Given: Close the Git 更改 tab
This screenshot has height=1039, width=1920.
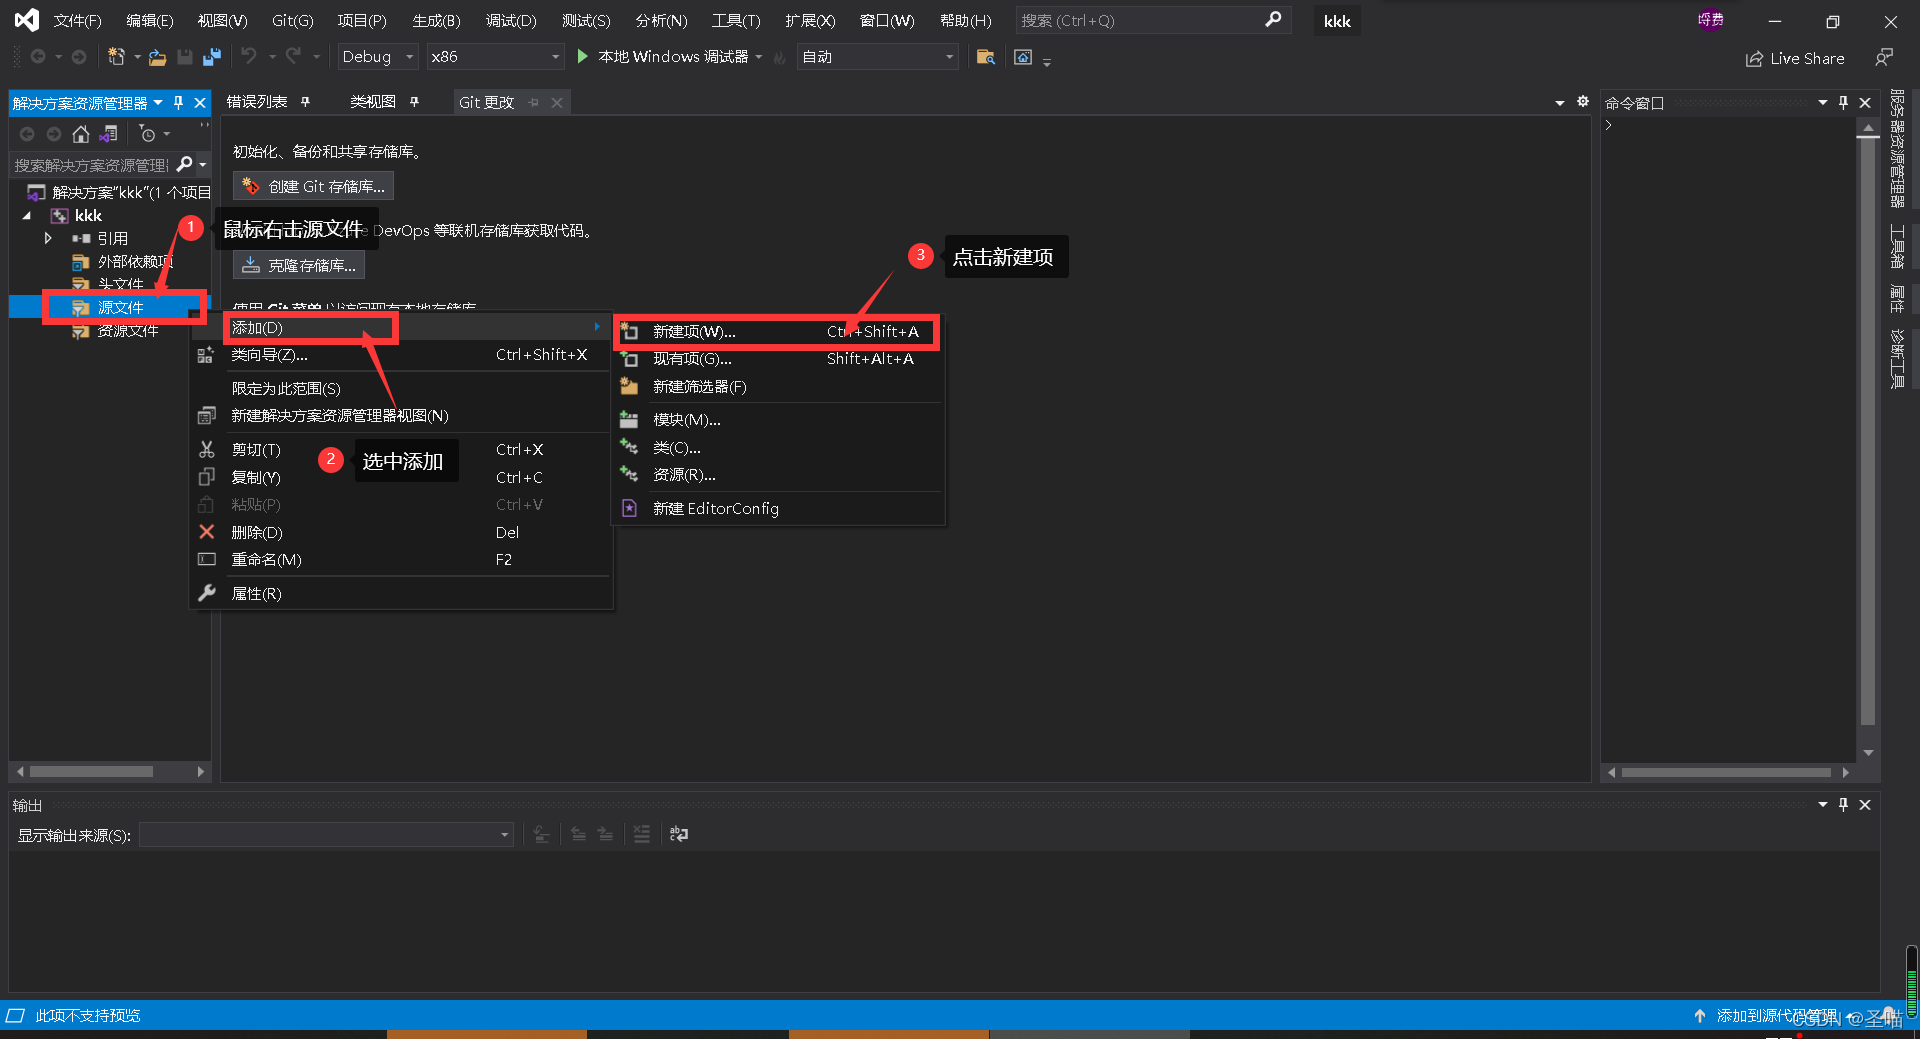Looking at the screenshot, I should click(557, 102).
